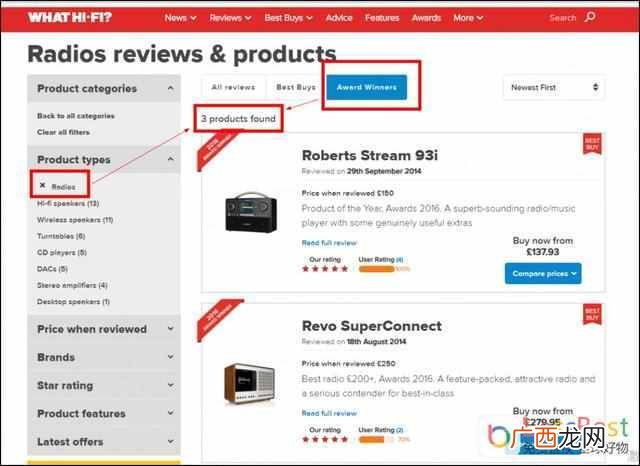Screen dimensions: 640x466
Task: Switch to All reviews tab
Action: pyautogui.click(x=233, y=87)
